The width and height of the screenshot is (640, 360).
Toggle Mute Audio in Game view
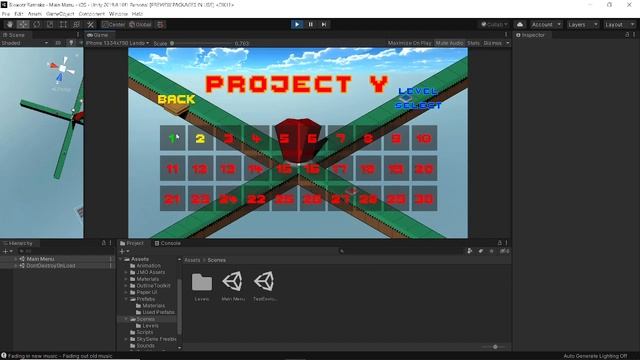click(449, 43)
